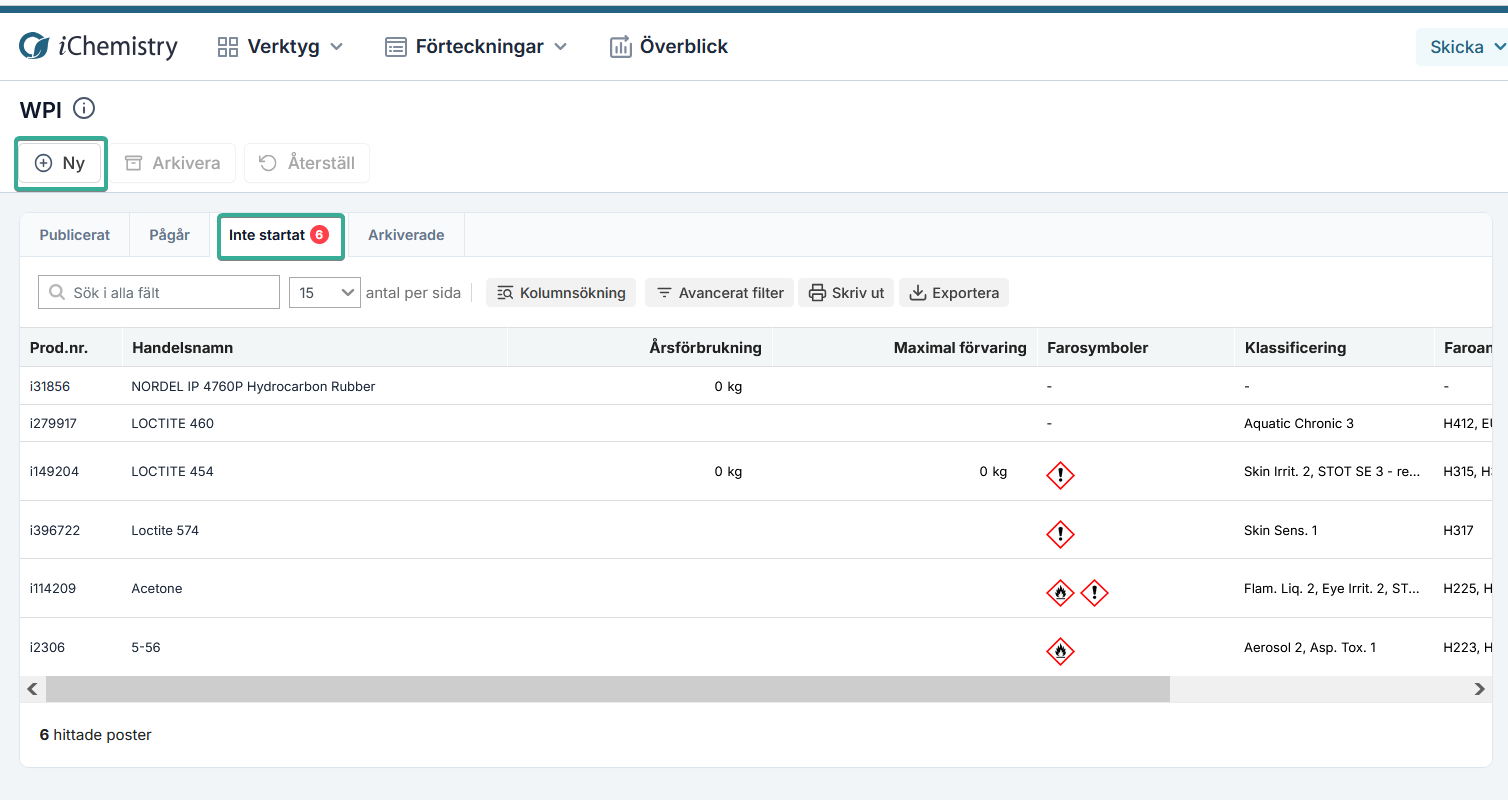Click the iChemistry logo
Screen dimensions: 1508x800
[98, 46]
